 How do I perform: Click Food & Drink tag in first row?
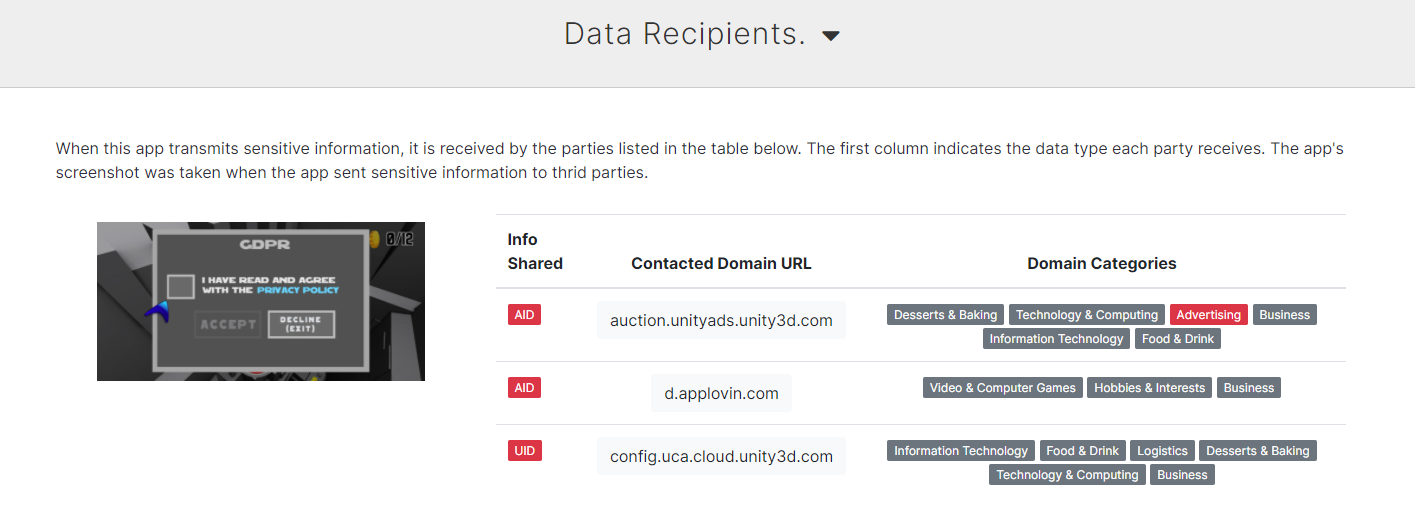1177,339
